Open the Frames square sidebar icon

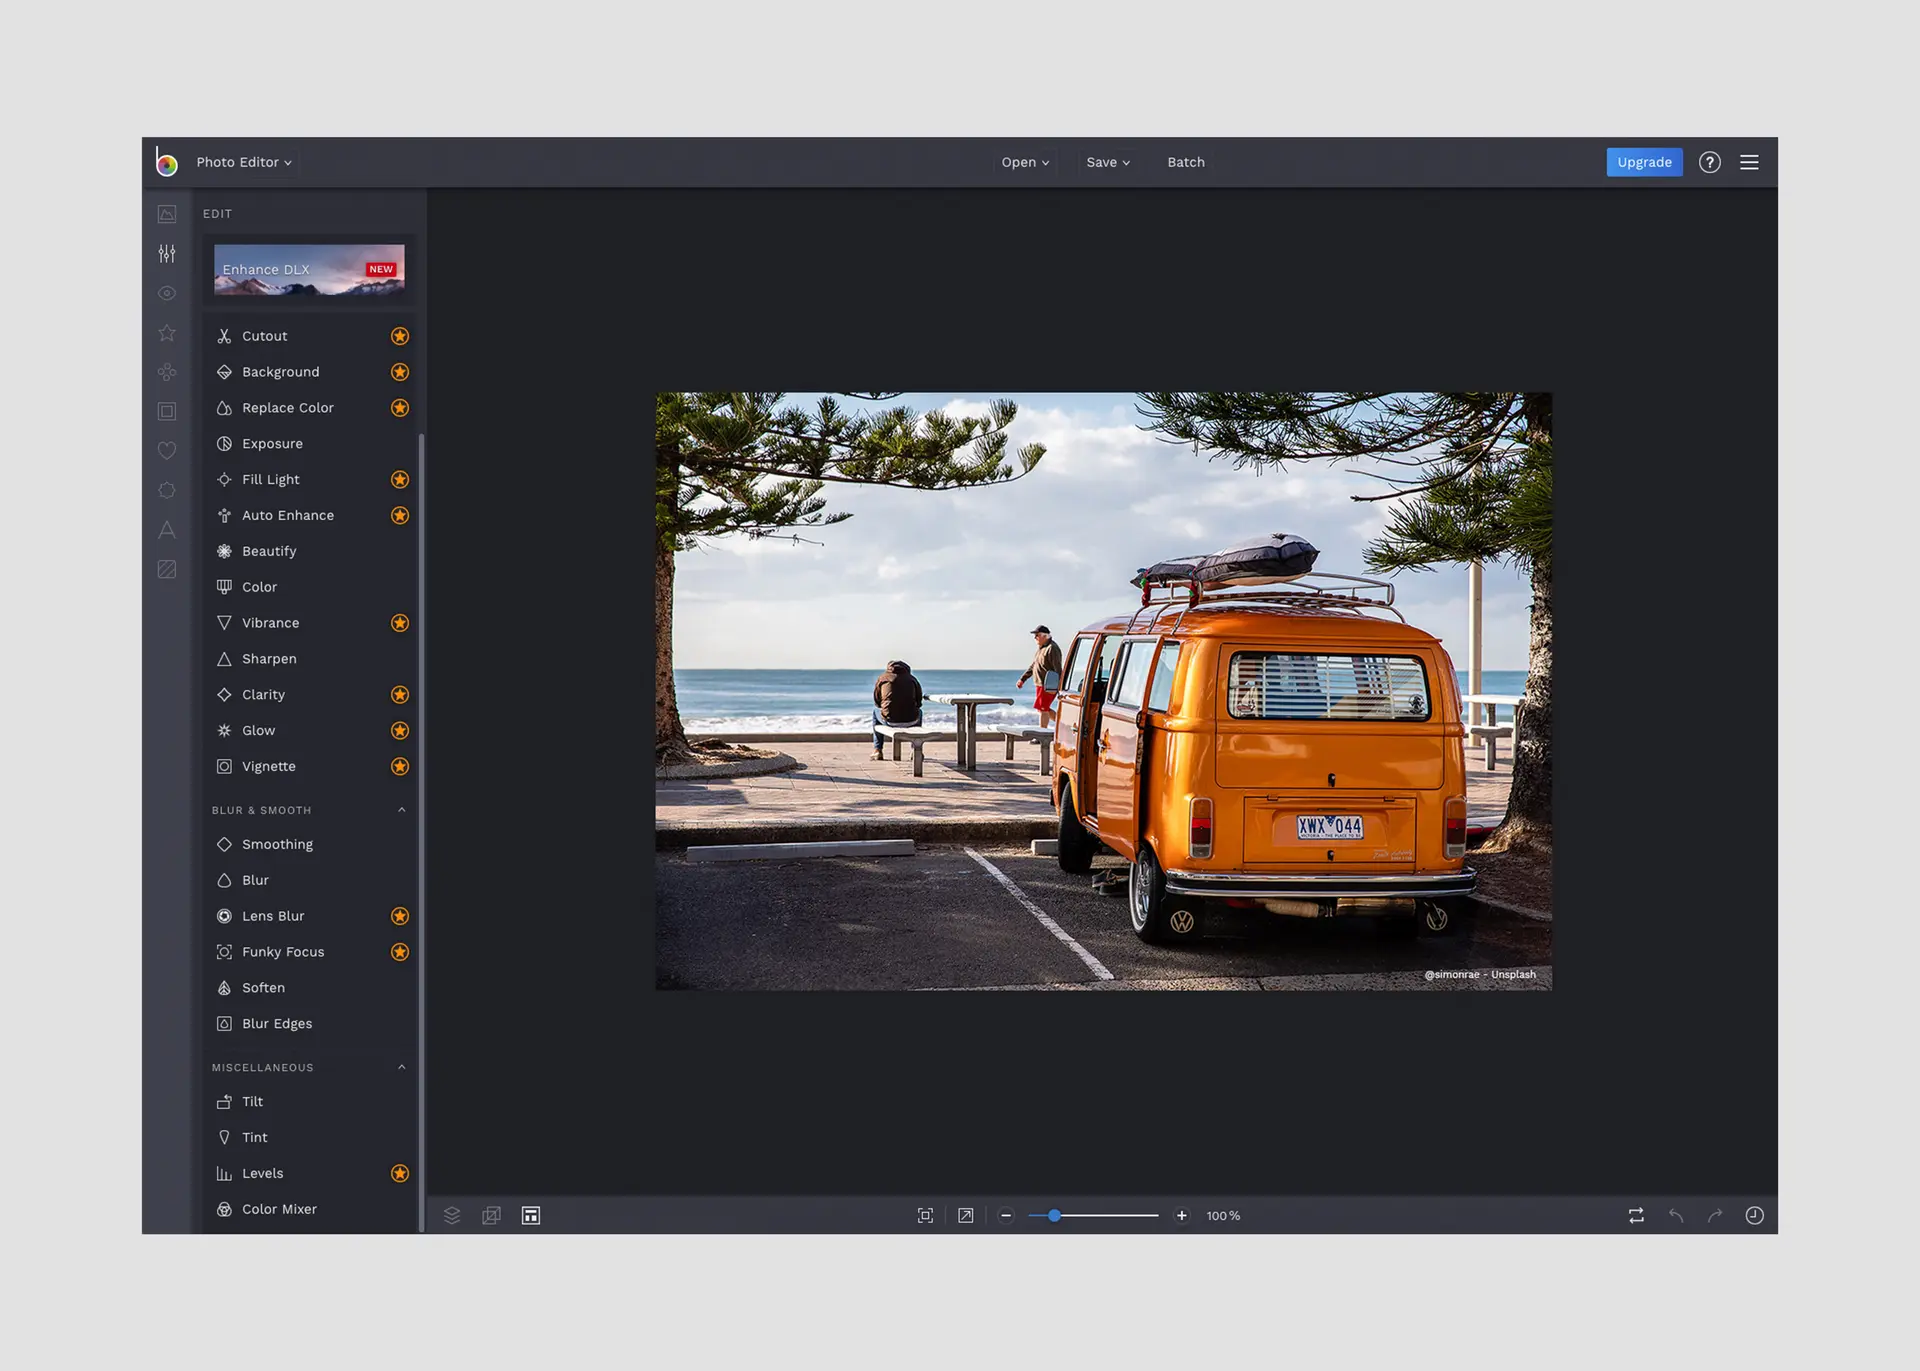click(x=167, y=411)
